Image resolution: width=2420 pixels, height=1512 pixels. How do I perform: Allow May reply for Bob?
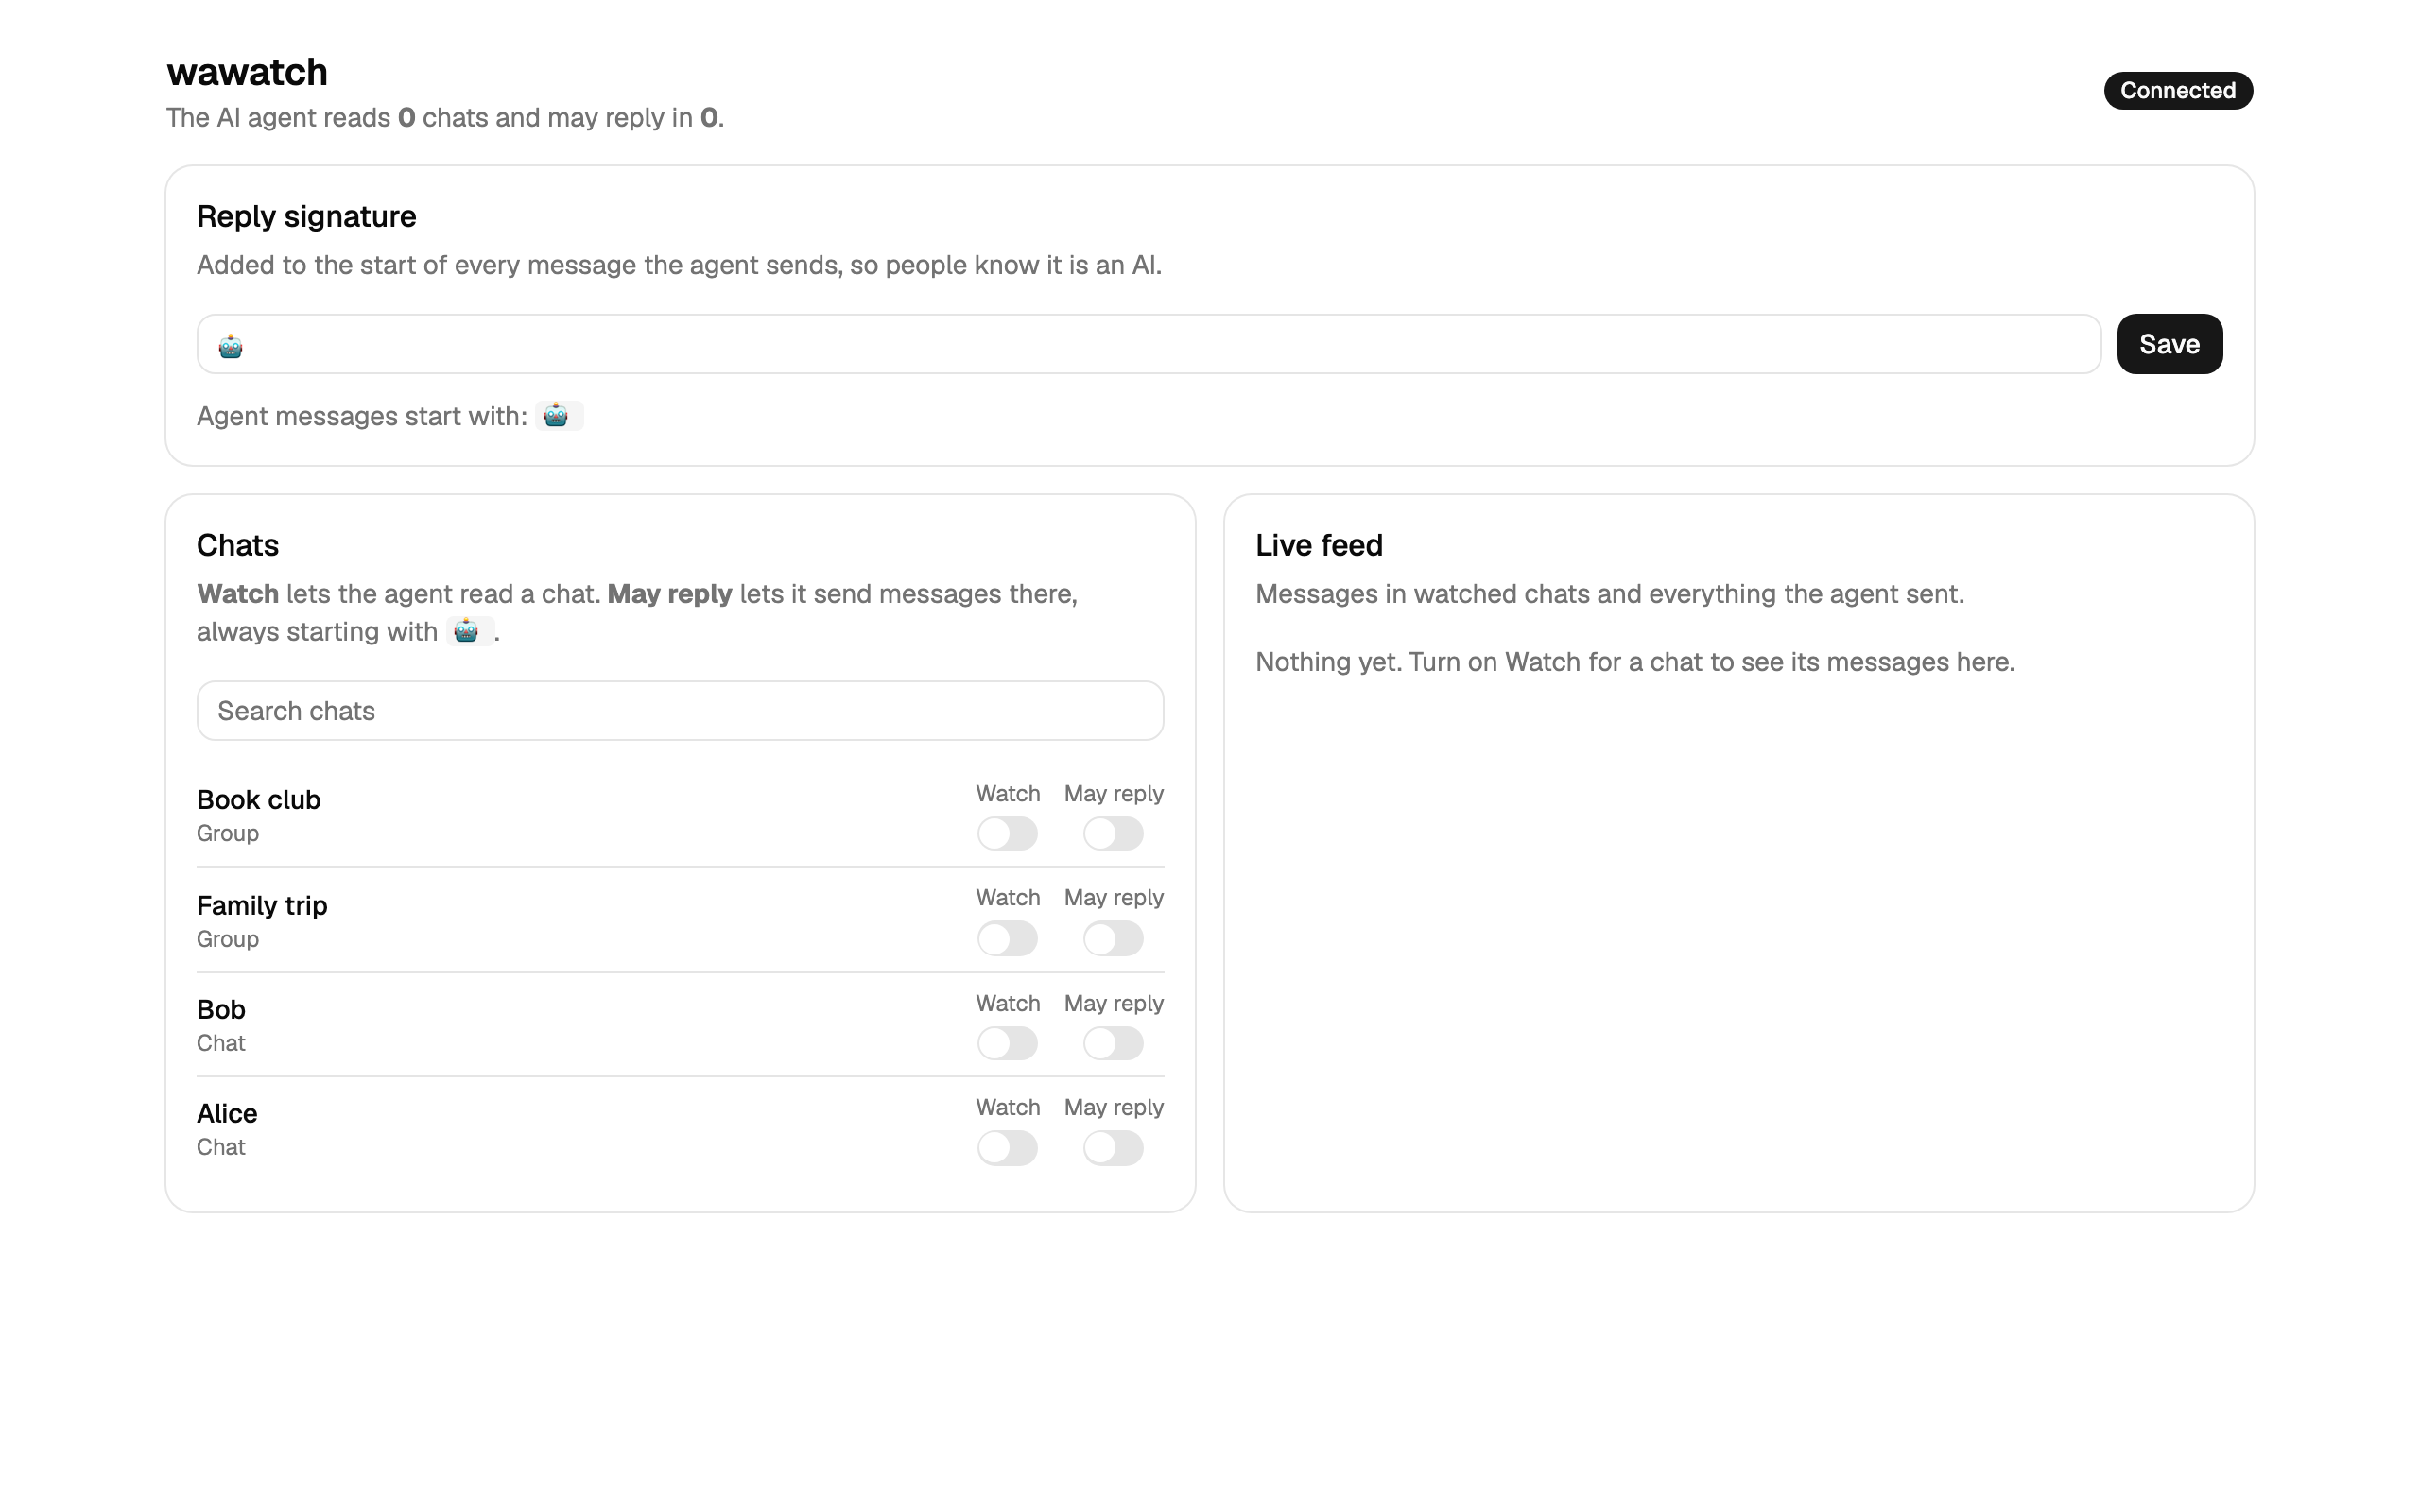[x=1113, y=1043]
